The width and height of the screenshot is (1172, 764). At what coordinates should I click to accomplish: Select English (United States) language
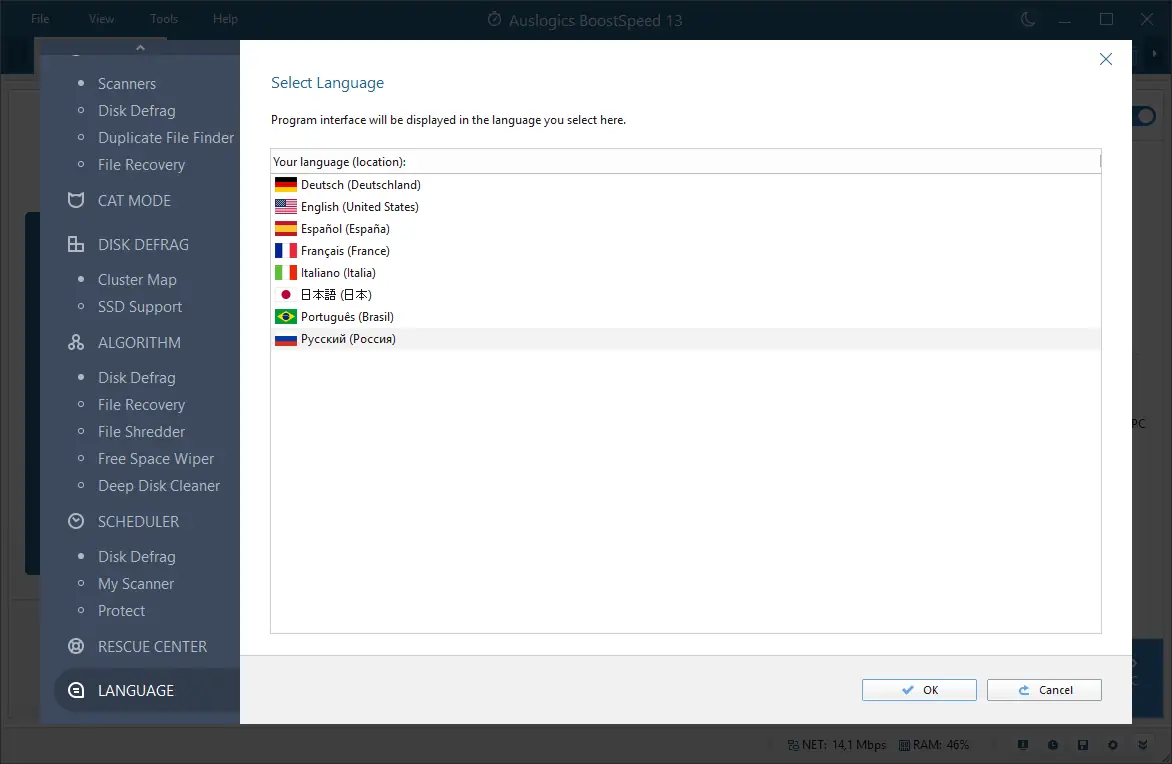coord(685,206)
